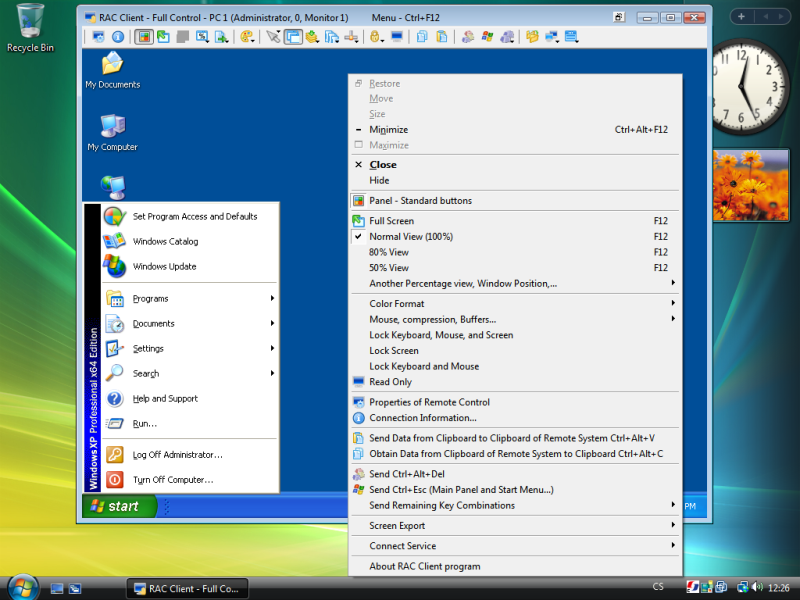Screen dimensions: 800x600
Task: Click the Switch Between Windows quick launch icon
Action: click(75, 589)
